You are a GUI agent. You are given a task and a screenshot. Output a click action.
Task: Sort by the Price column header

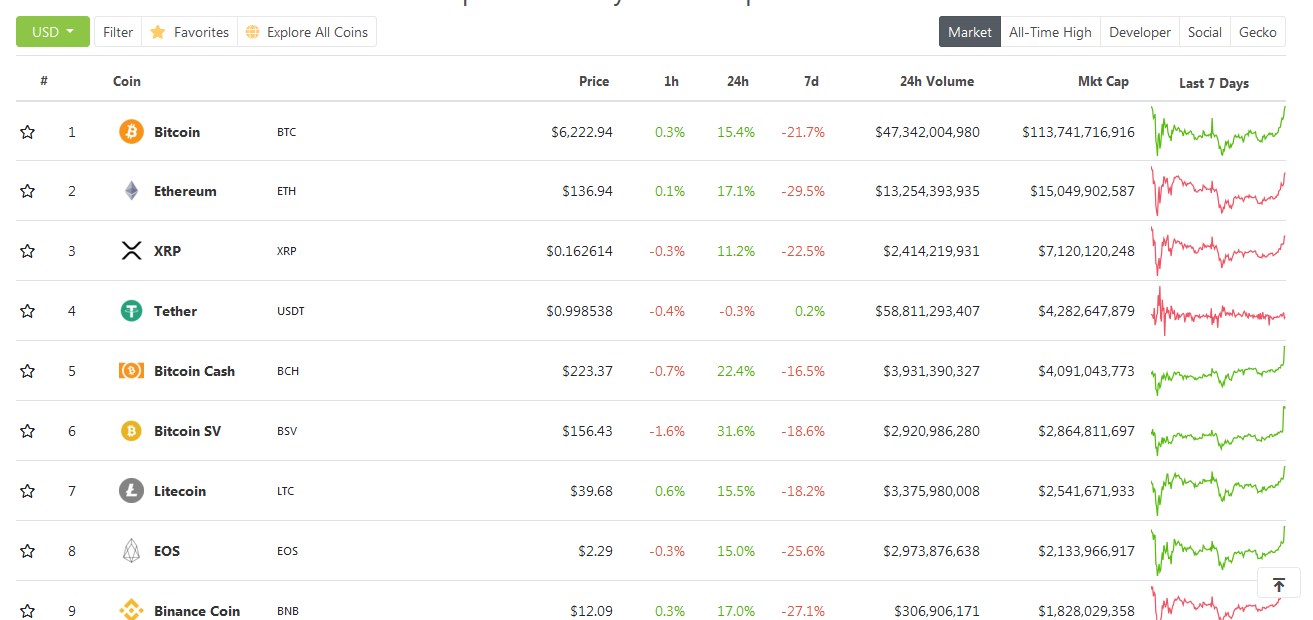coord(594,81)
